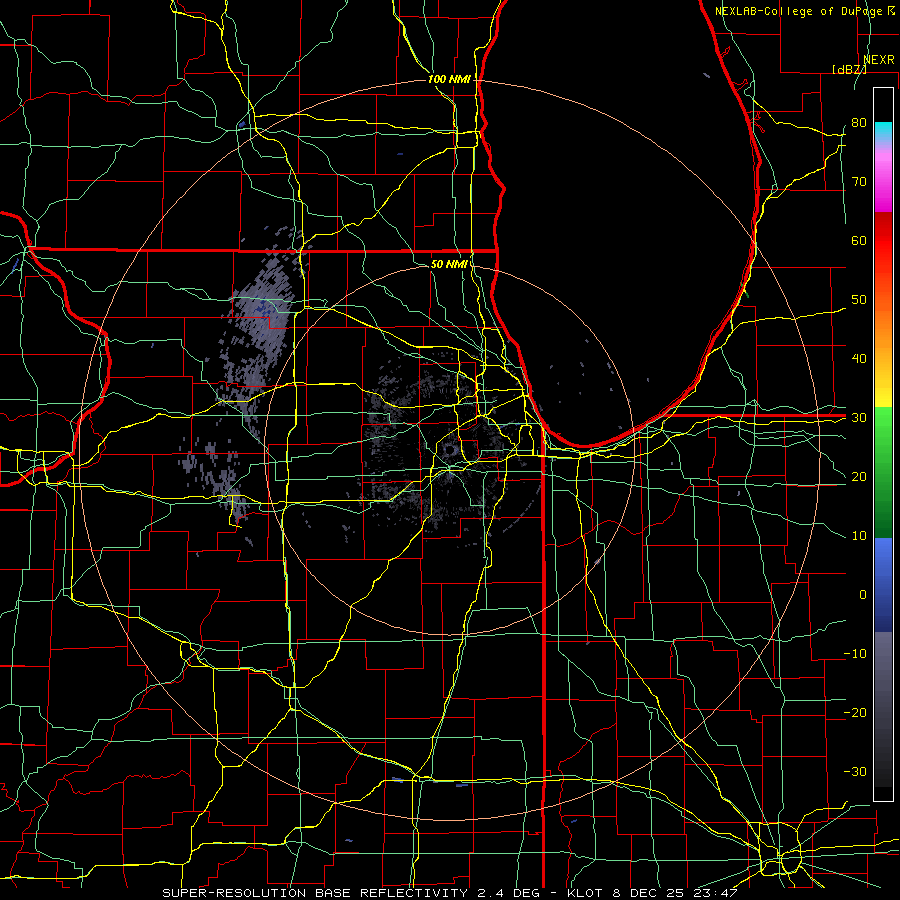Image resolution: width=900 pixels, height=900 pixels.
Task: Click the 0 value on the dBZ scale
Action: click(x=863, y=595)
